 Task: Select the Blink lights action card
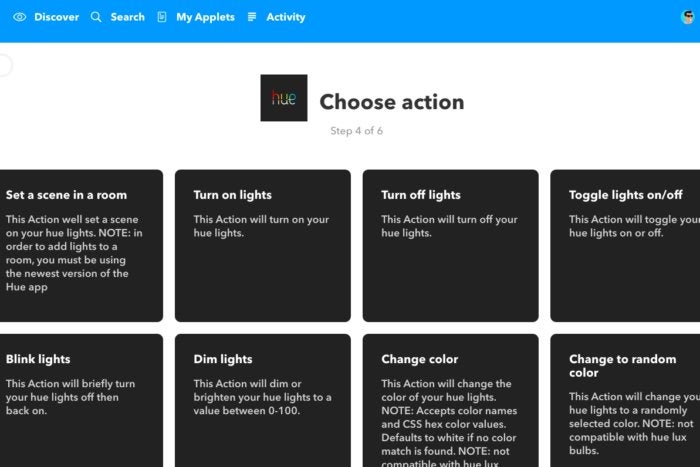[81, 400]
